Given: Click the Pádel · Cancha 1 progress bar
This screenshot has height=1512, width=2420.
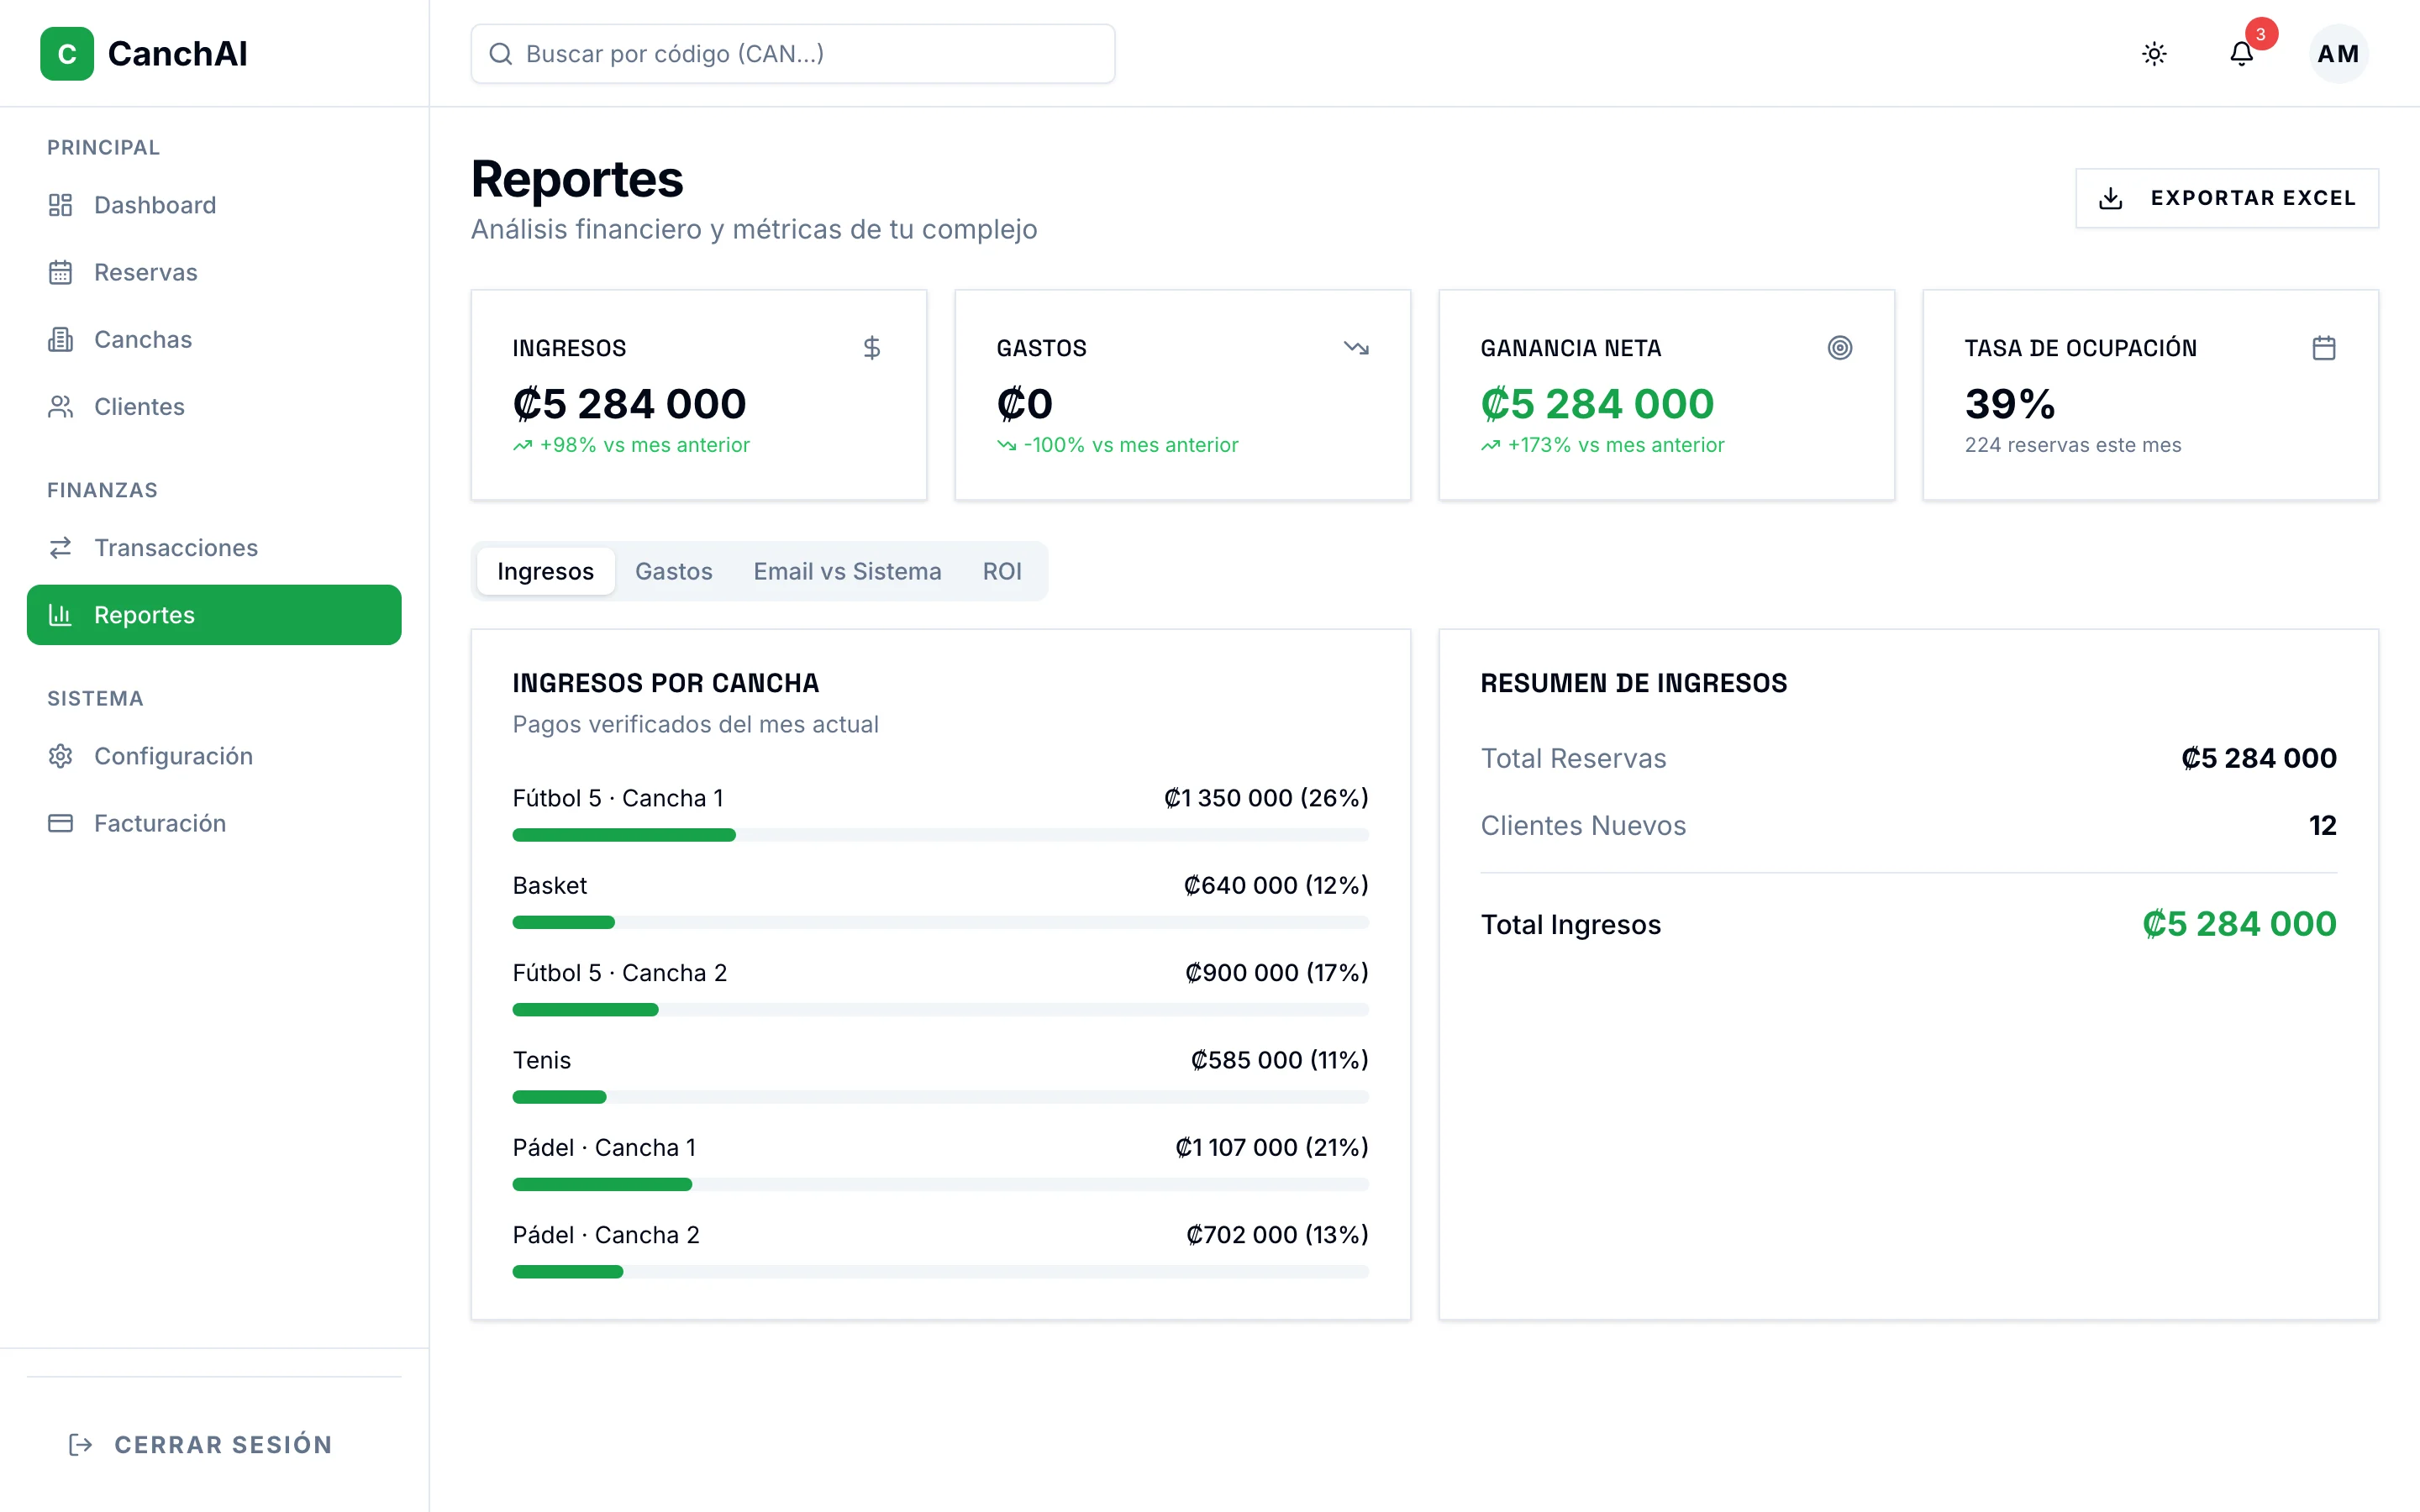Looking at the screenshot, I should tap(940, 1184).
